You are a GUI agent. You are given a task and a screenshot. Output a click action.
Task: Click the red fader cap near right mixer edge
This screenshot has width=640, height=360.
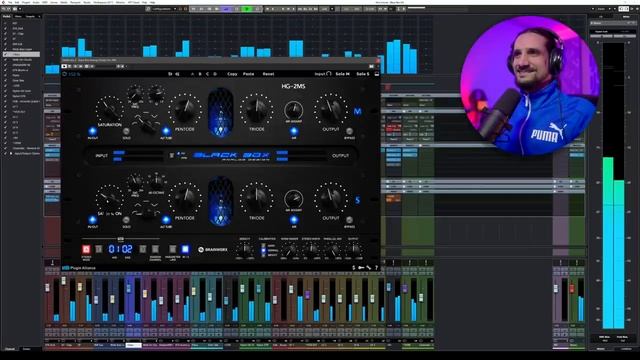click(572, 289)
